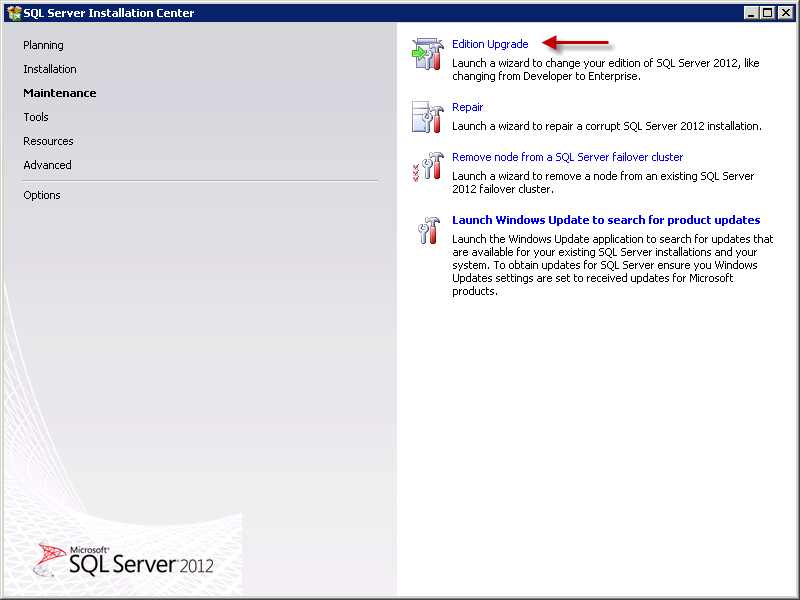Click the Remove node failover cluster icon

tap(427, 167)
